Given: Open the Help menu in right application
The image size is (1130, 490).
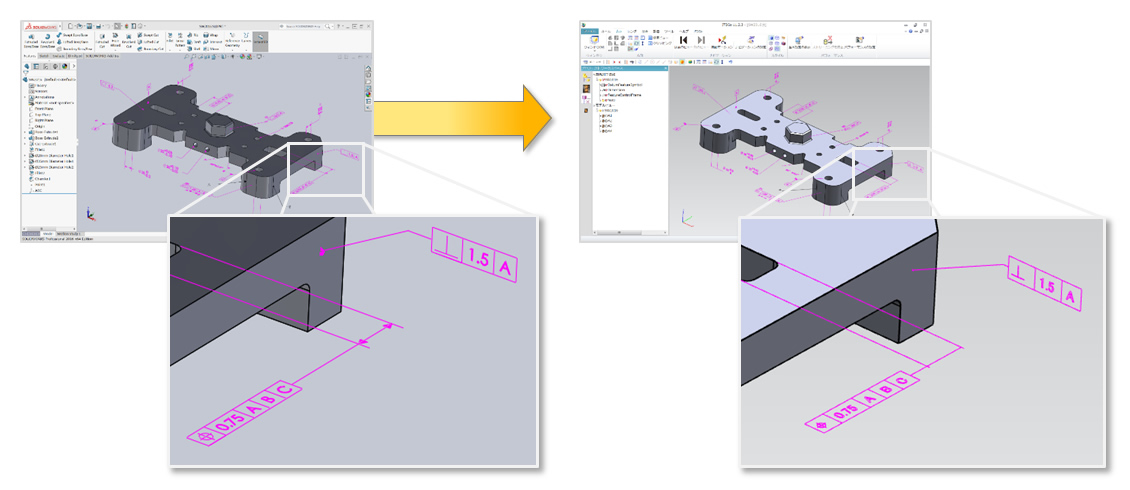Looking at the screenshot, I should (682, 30).
